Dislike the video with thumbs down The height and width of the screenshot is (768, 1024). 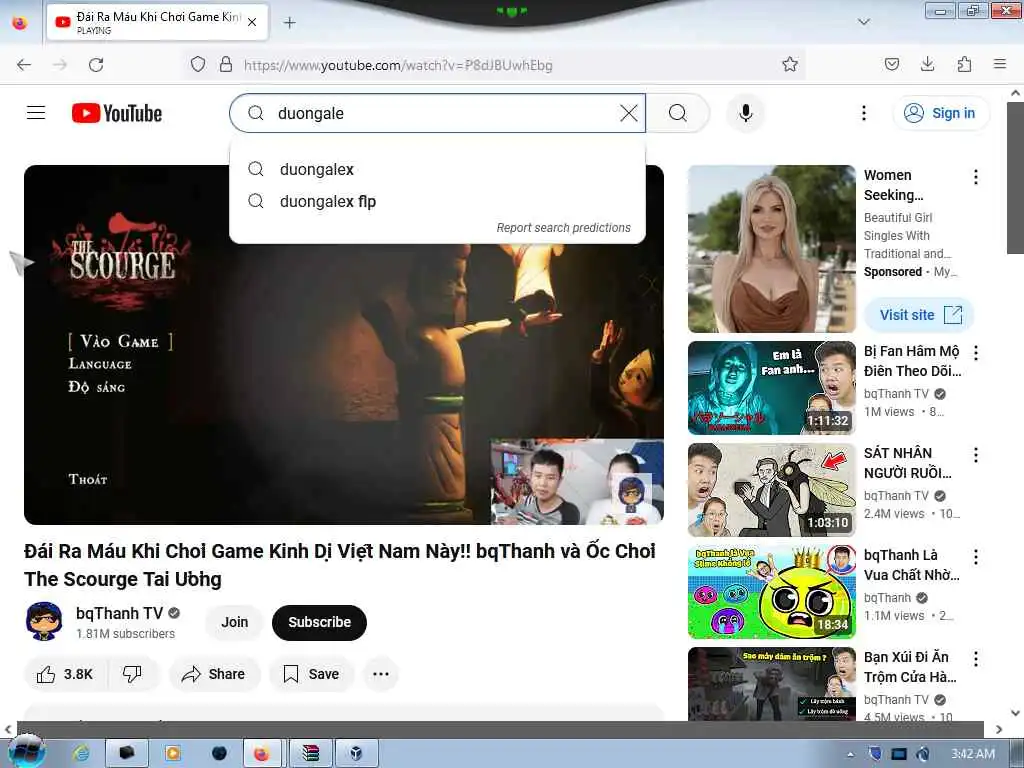coord(133,674)
